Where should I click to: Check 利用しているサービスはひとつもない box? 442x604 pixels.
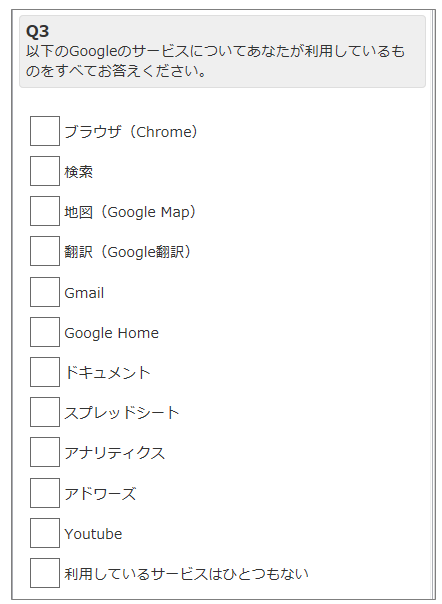tap(45, 573)
